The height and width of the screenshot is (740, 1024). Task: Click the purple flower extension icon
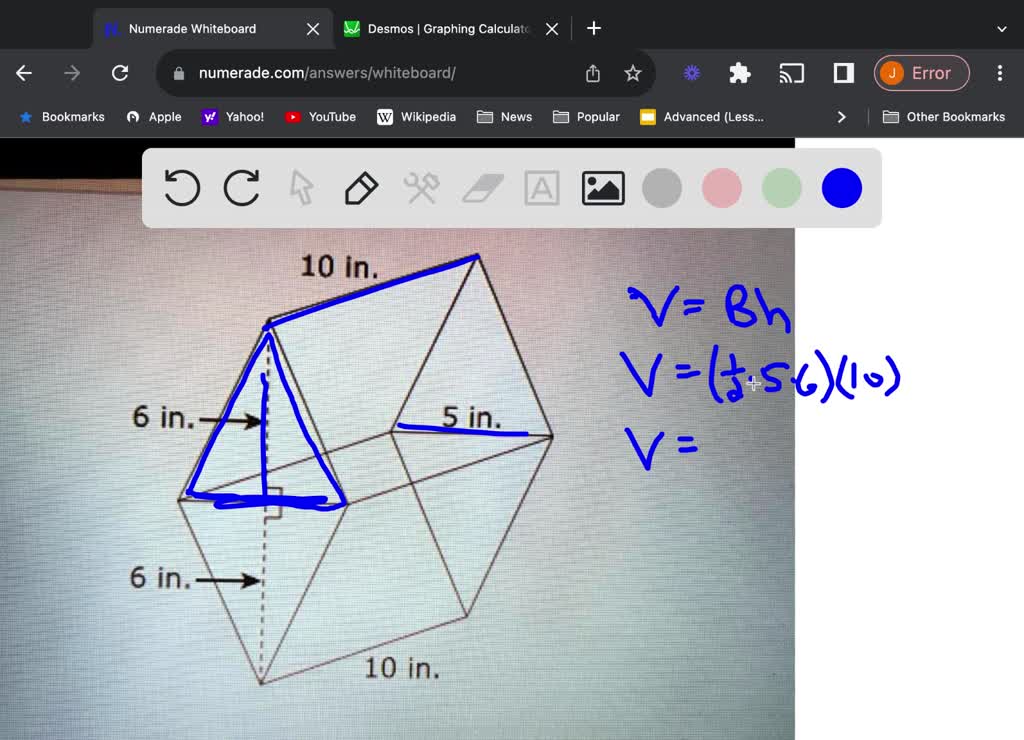[x=691, y=73]
